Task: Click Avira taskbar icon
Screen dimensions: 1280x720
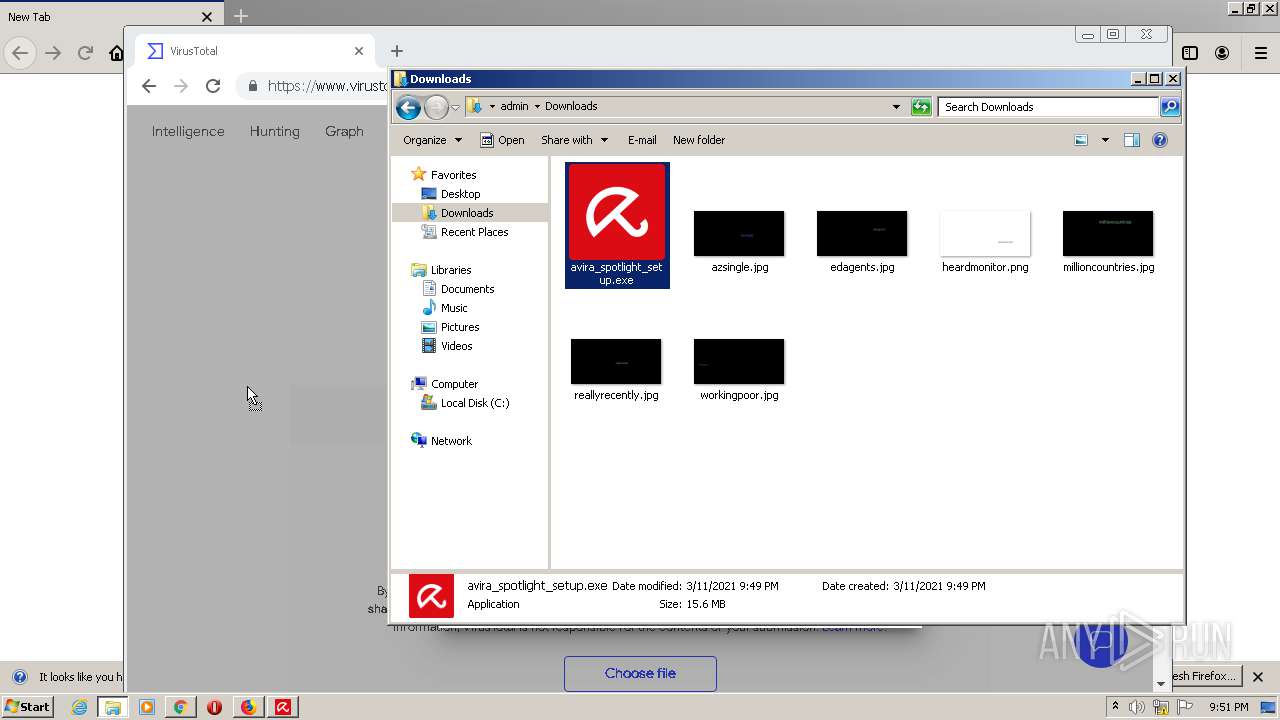Action: tap(282, 707)
